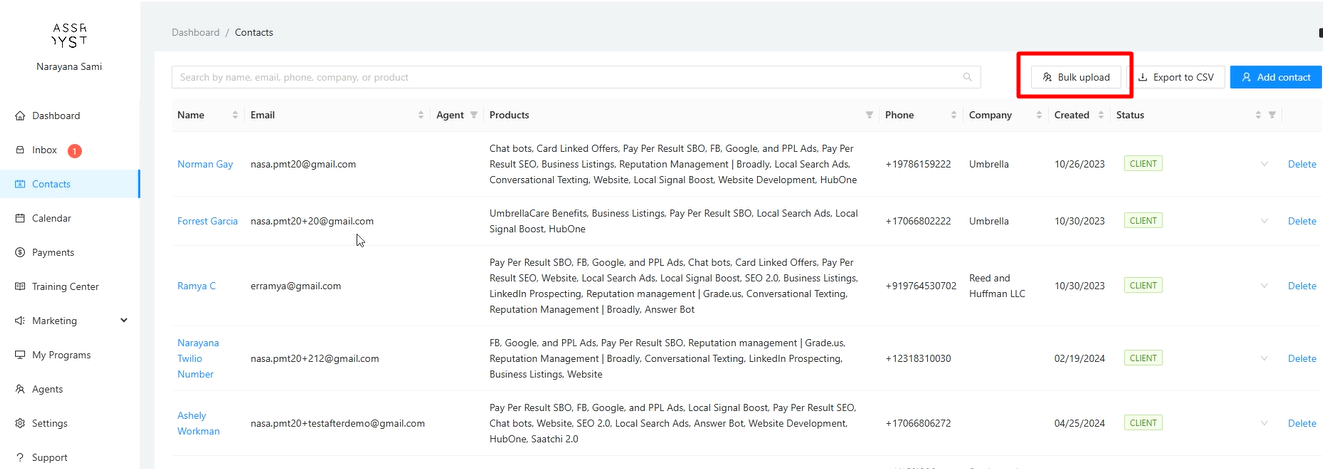Go to Dashboard via the breadcrumb
The image size is (1323, 469).
pyautogui.click(x=195, y=32)
